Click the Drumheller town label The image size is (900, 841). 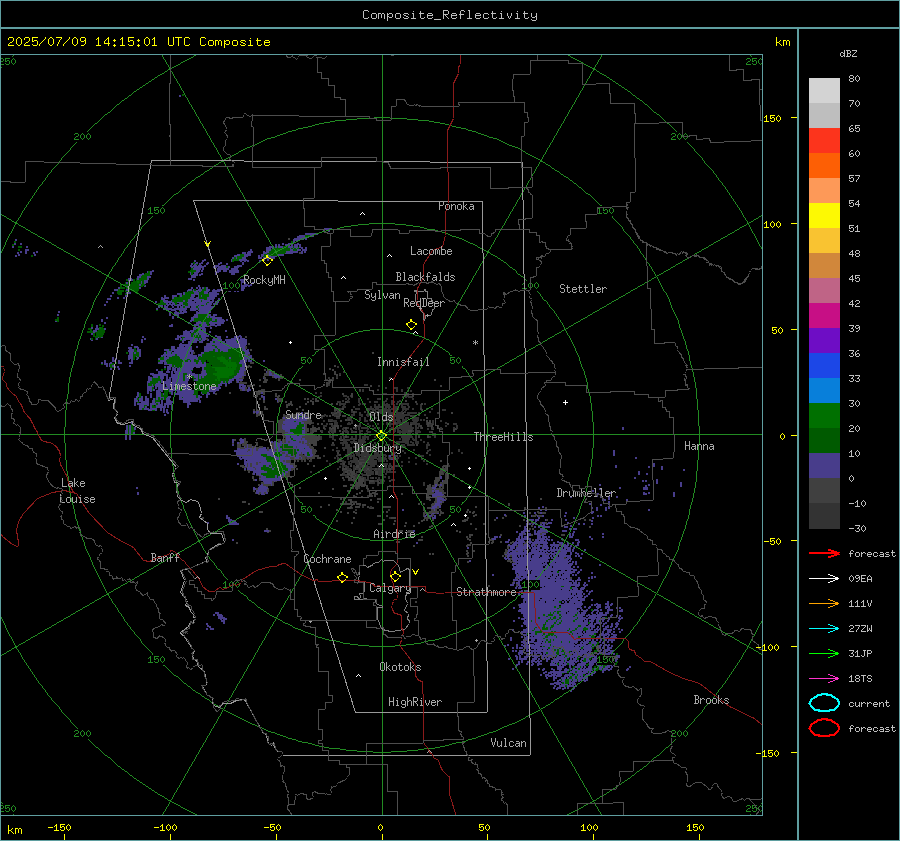coord(586,493)
